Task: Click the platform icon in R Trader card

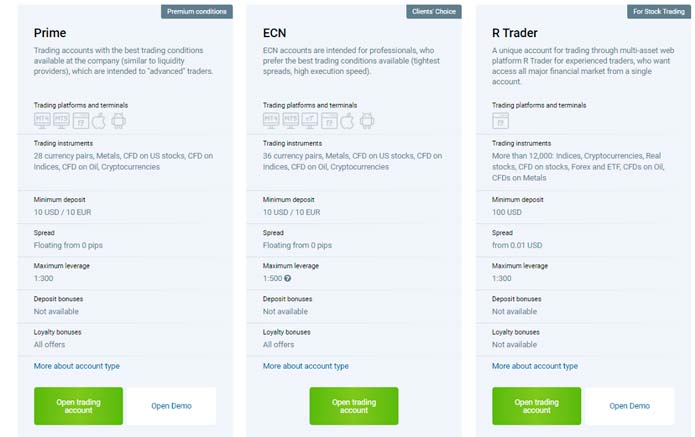Action: click(500, 121)
